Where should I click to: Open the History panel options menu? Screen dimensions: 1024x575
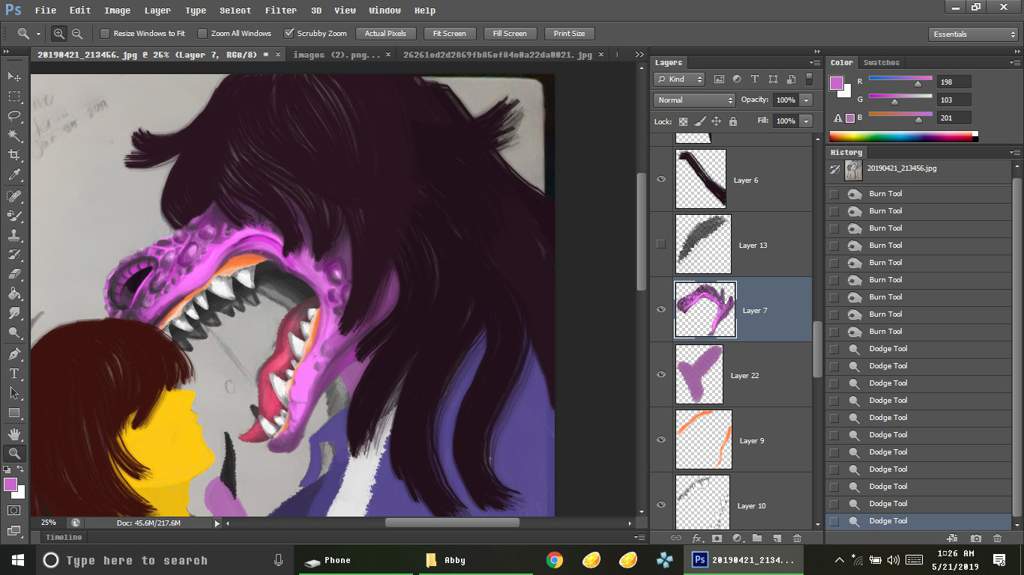pyautogui.click(x=1014, y=152)
